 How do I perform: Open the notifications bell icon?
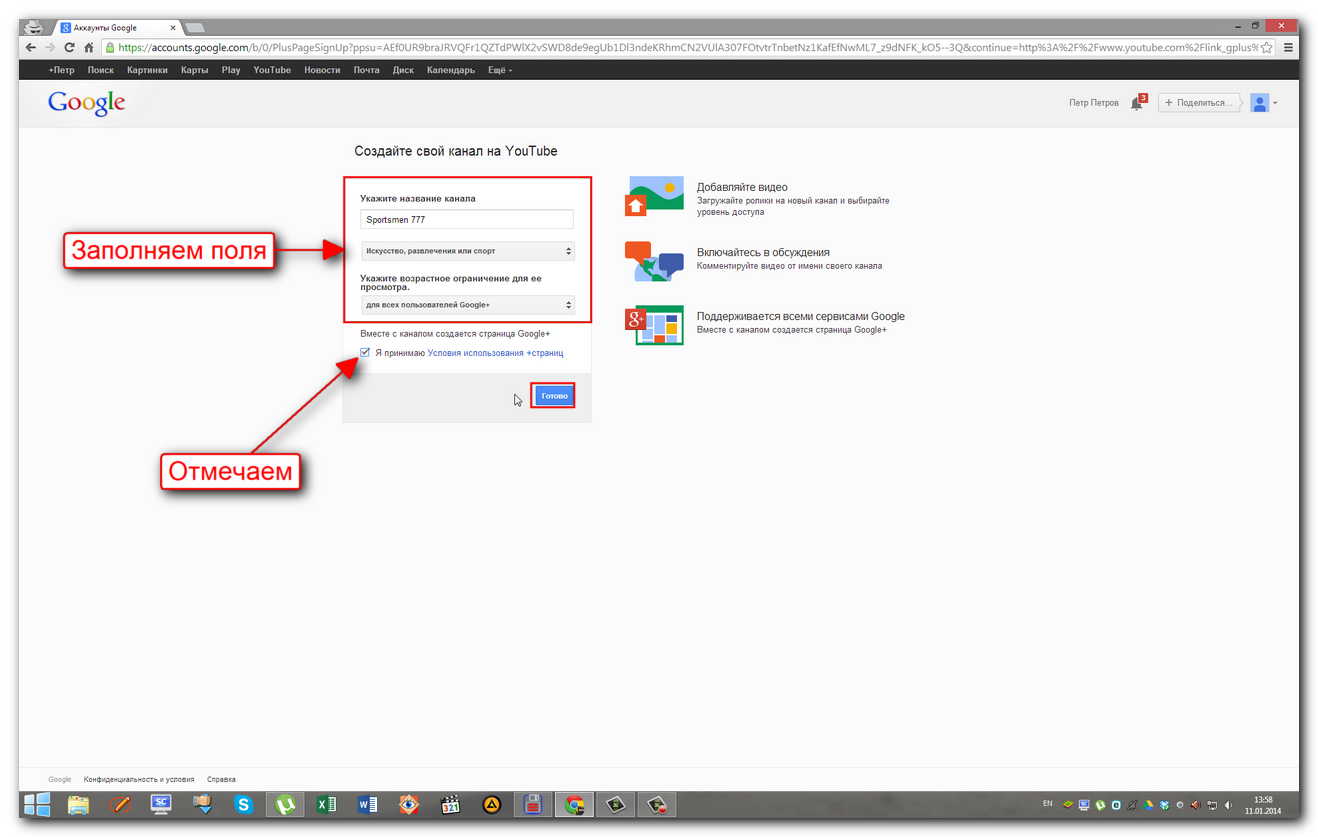pos(1137,102)
